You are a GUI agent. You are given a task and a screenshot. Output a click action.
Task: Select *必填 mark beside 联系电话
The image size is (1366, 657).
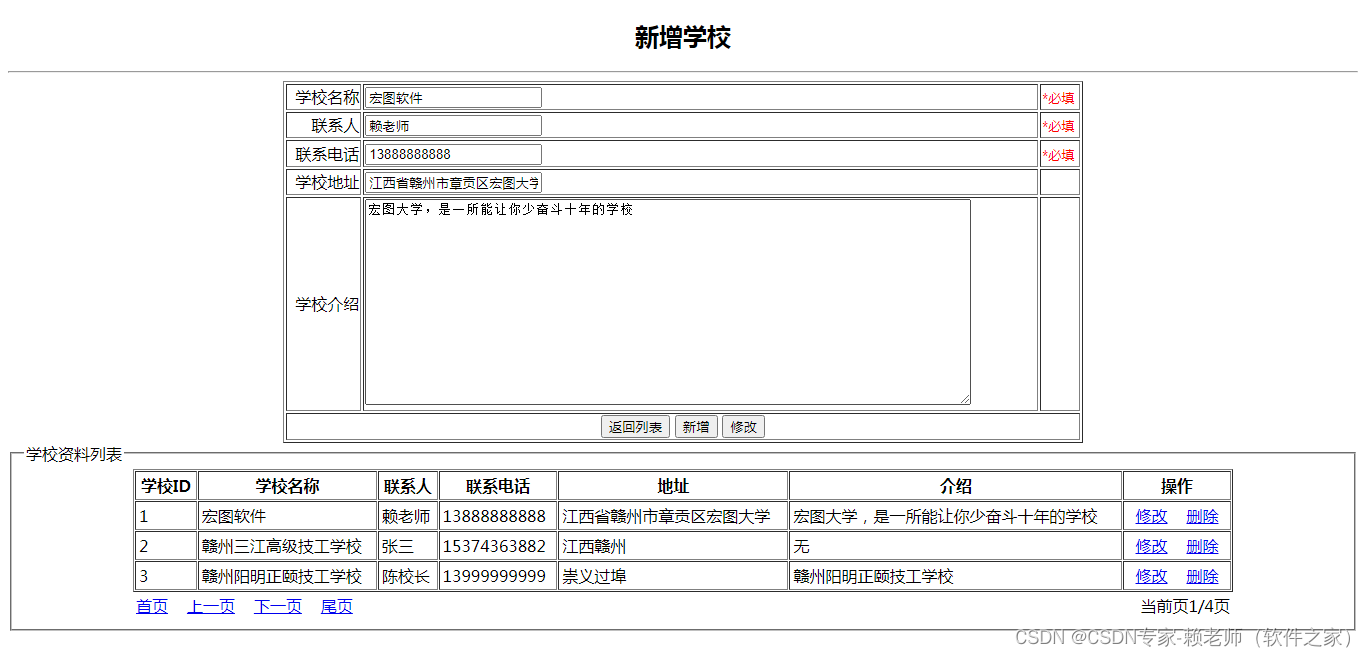[1058, 155]
